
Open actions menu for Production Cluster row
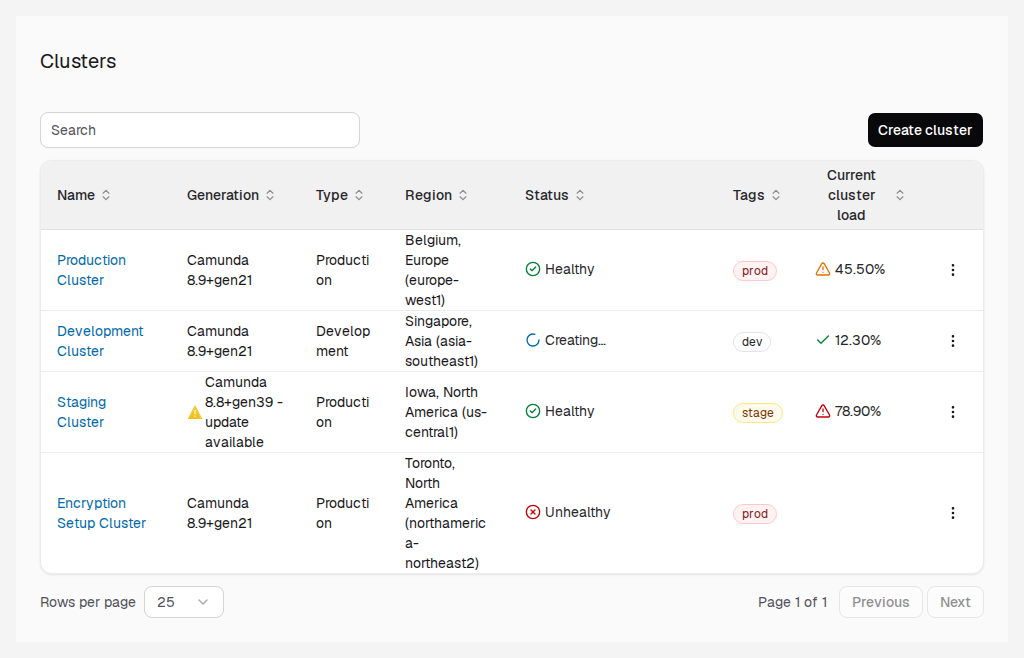[x=953, y=270]
